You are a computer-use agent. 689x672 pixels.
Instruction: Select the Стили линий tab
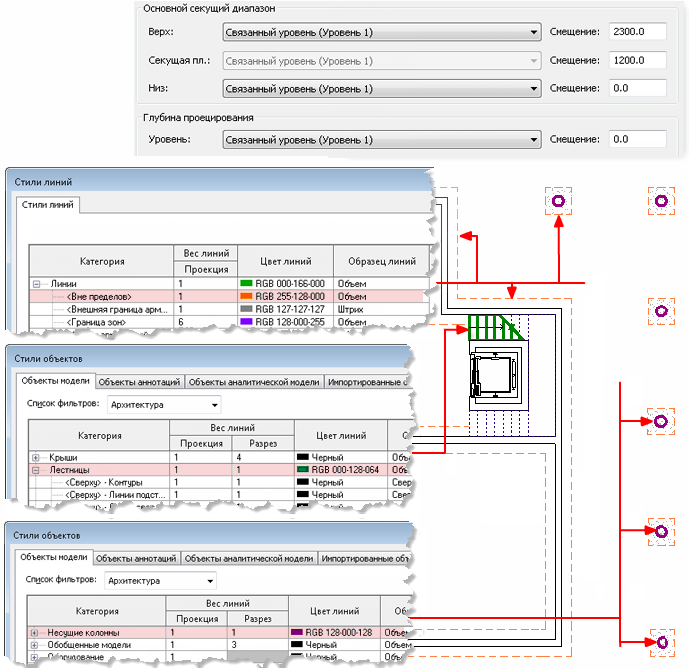[47, 205]
